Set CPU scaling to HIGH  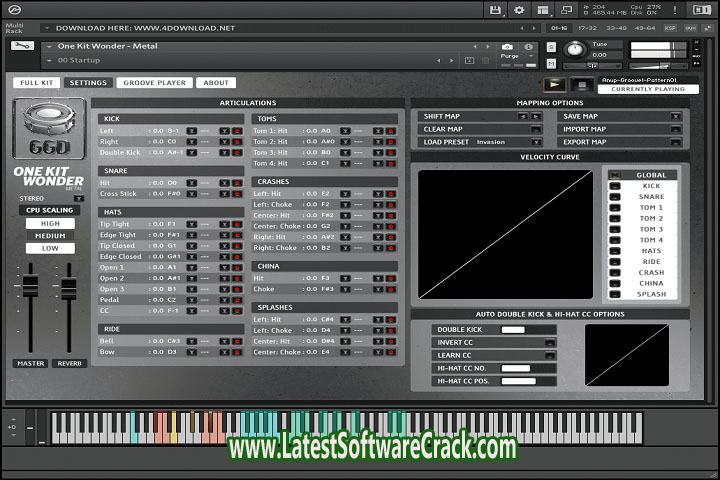pyautogui.click(x=50, y=223)
